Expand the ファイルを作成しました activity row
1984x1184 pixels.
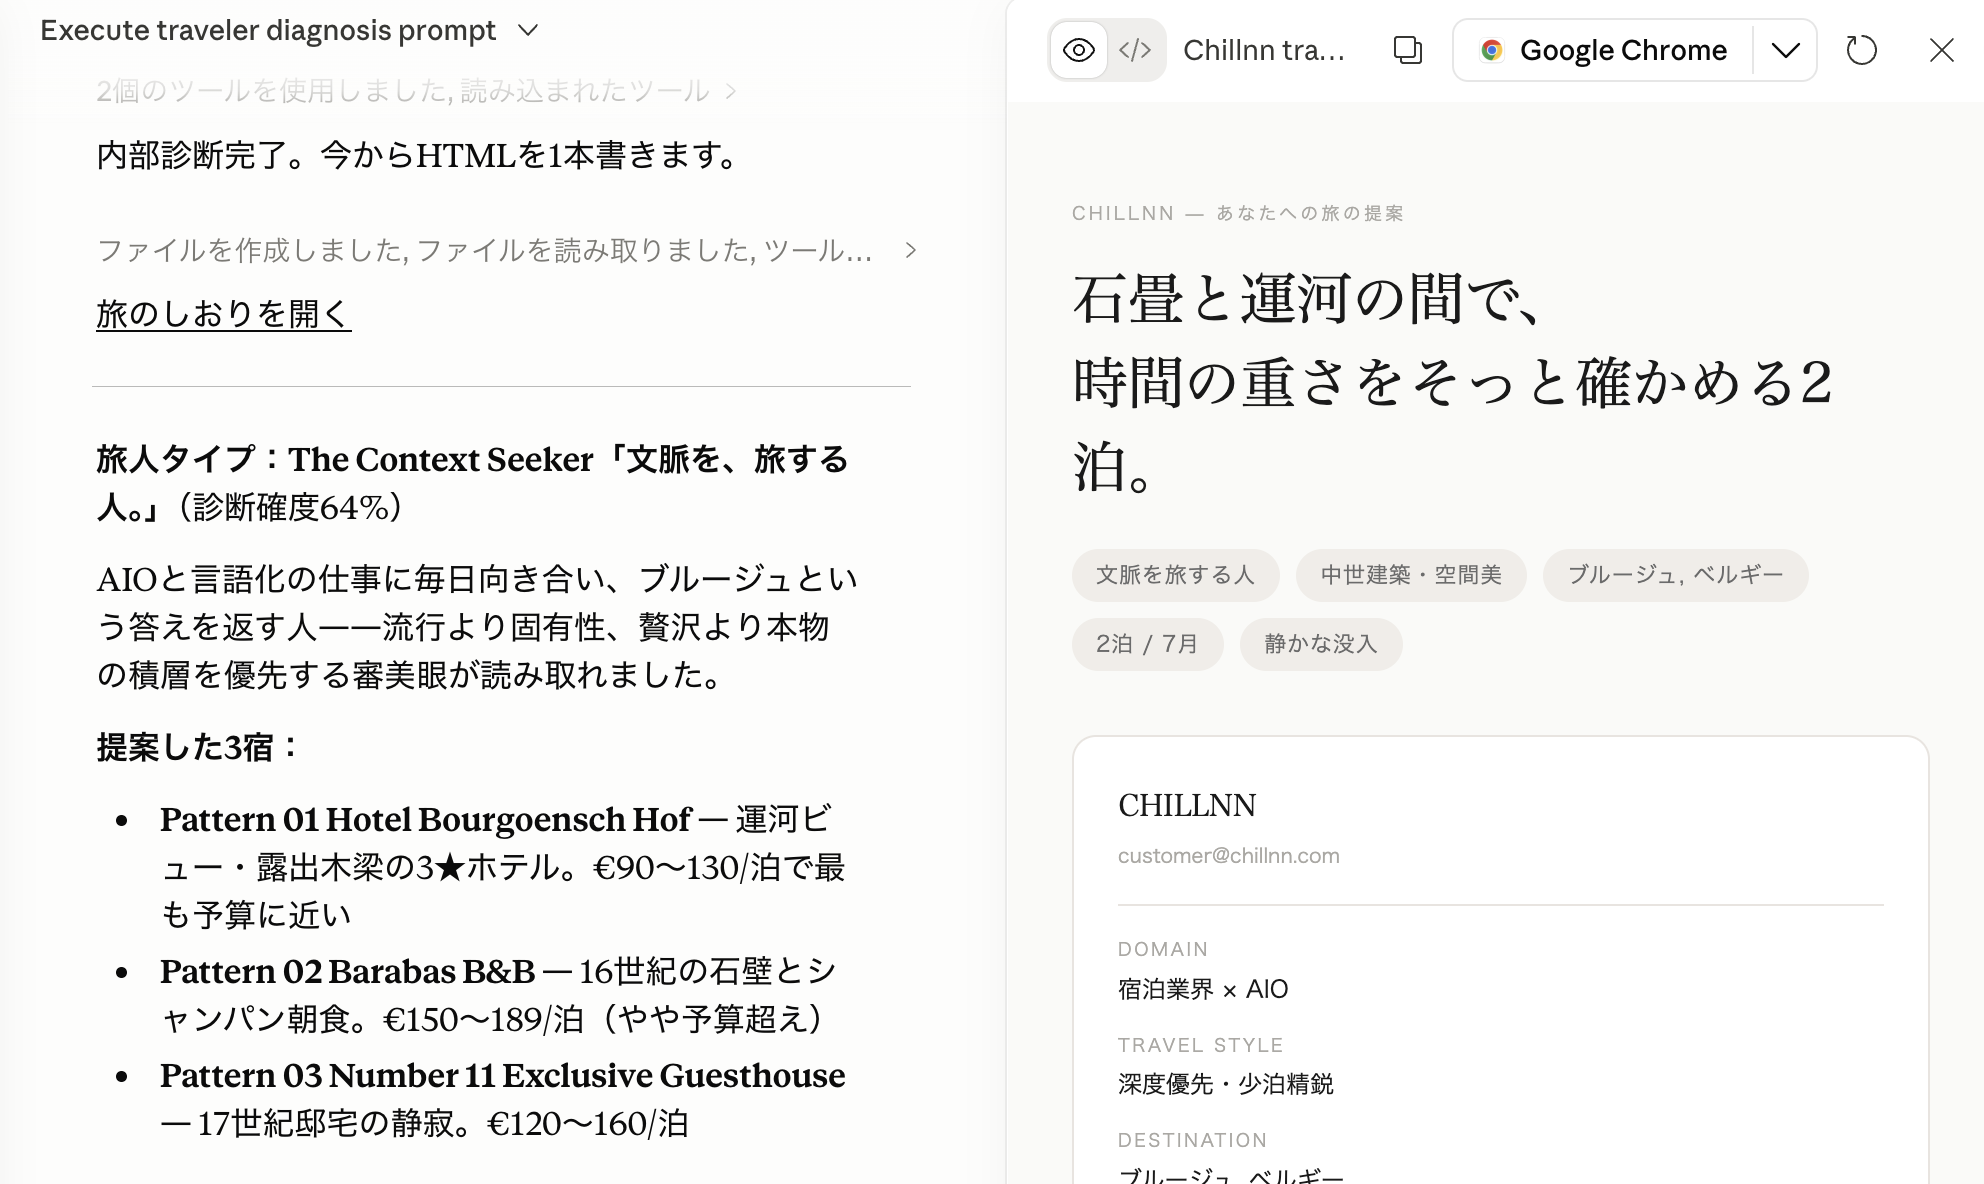pyautogui.click(x=507, y=250)
